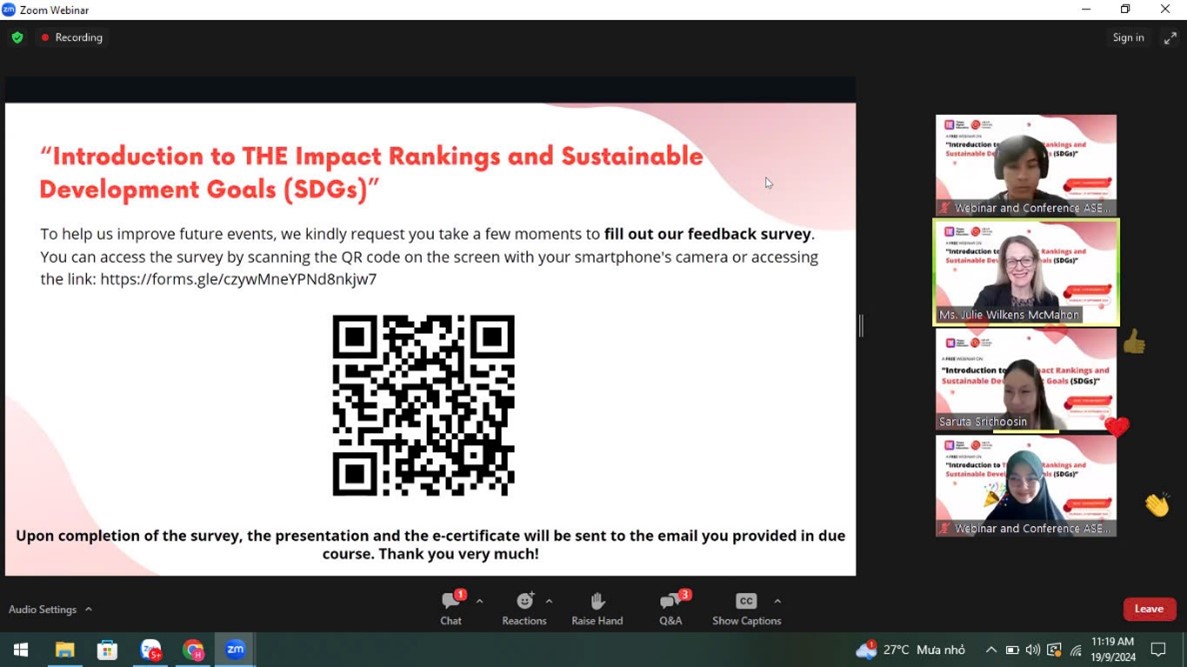Viewport: 1187px width, 667px height.
Task: Enter full screen with the expand icon
Action: coord(1170,38)
